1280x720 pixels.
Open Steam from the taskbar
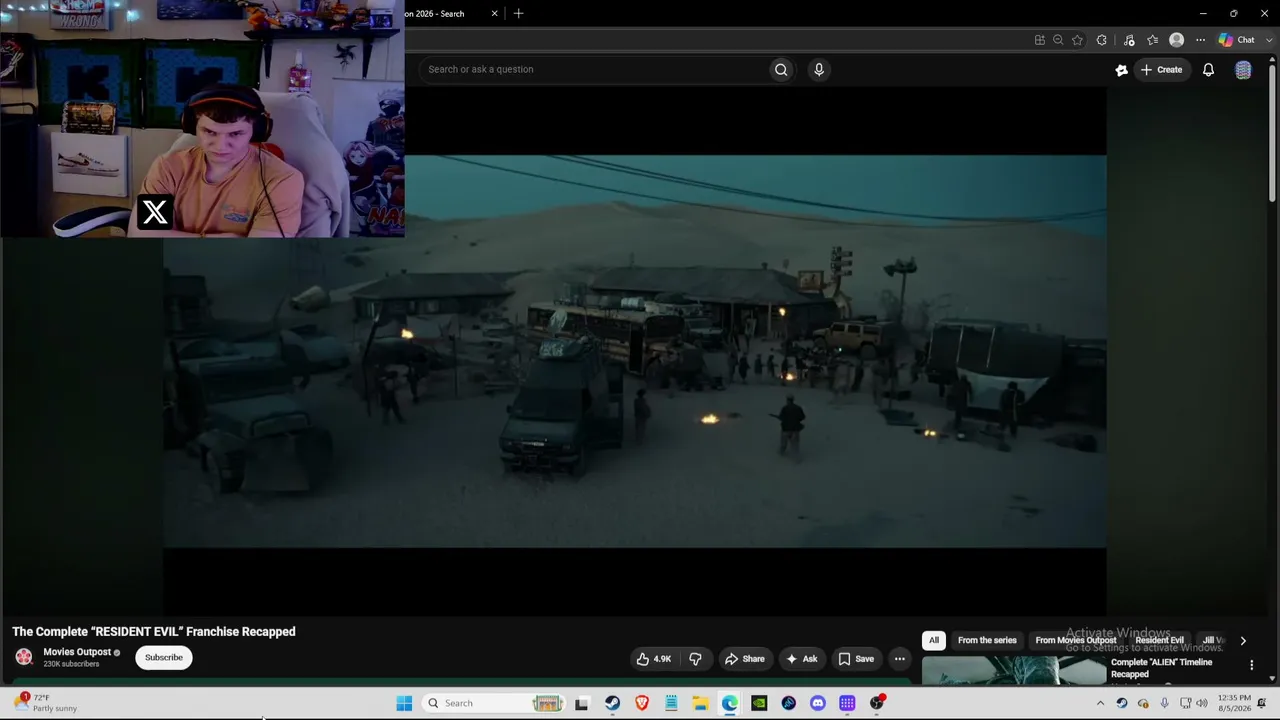click(x=612, y=703)
